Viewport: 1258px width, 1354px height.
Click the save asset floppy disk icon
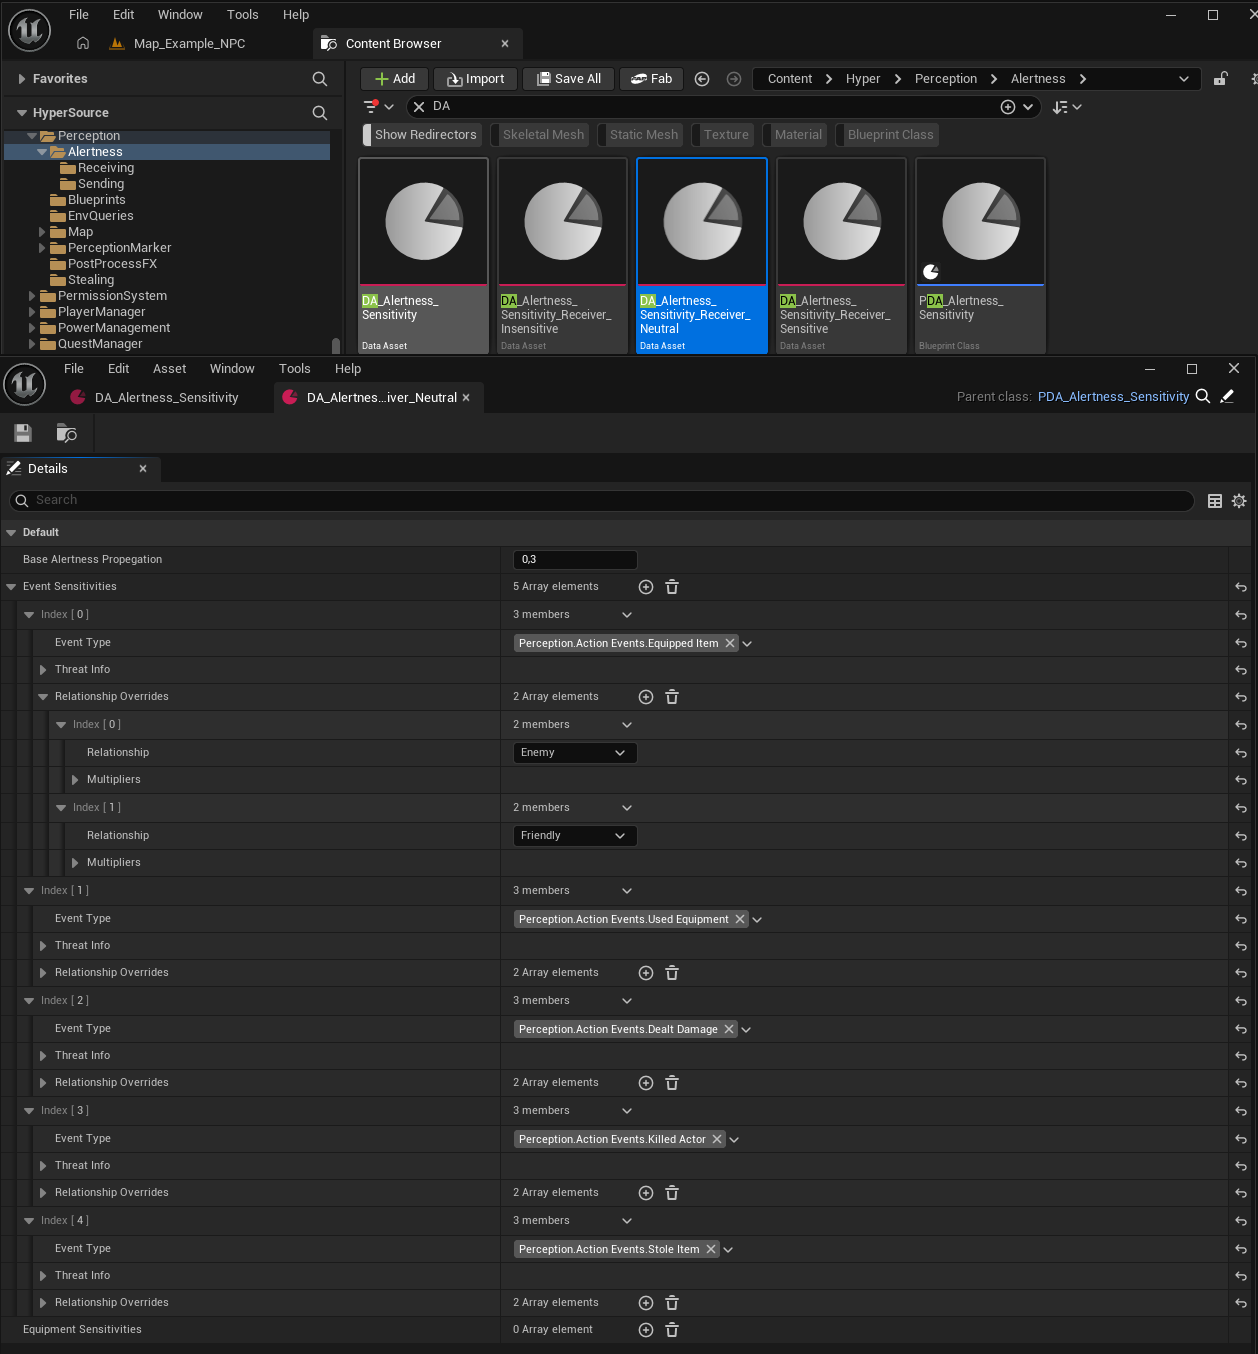23,433
